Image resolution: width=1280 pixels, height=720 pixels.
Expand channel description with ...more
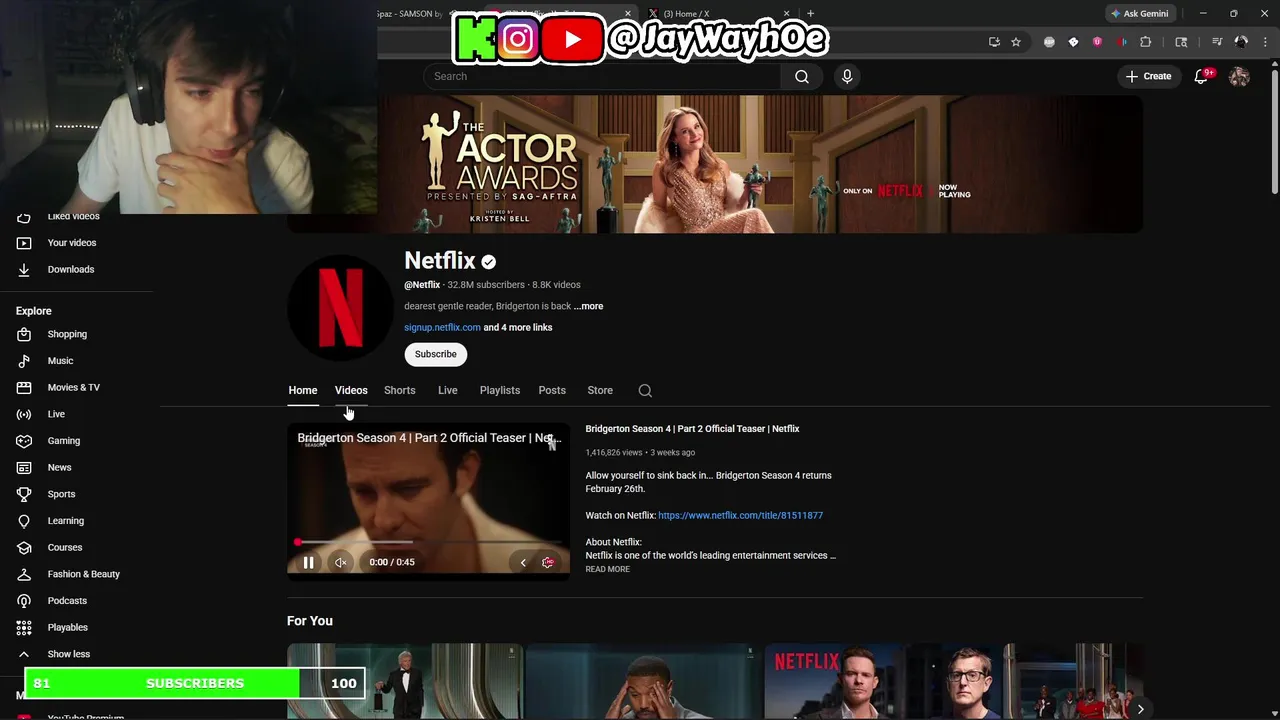pos(589,306)
